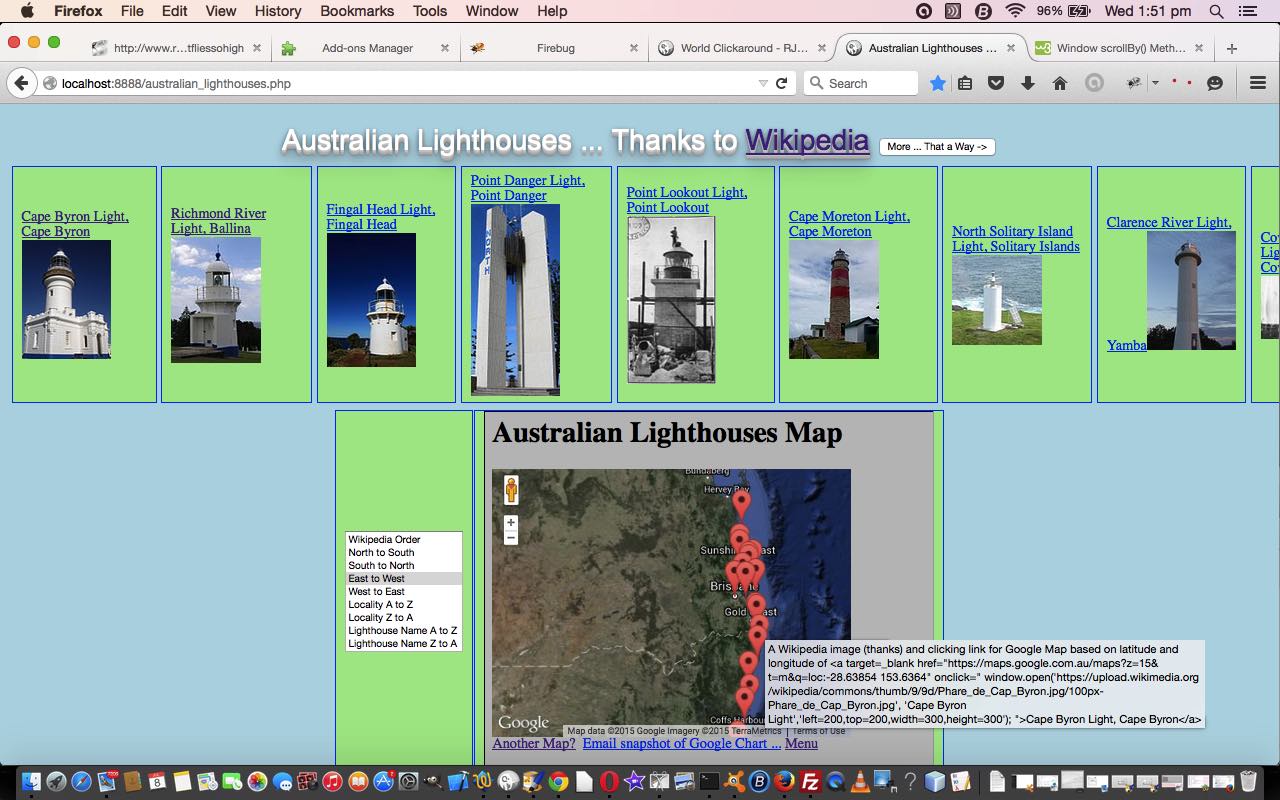Select Locality A to Z option
The width and height of the screenshot is (1280, 800).
[x=404, y=604]
